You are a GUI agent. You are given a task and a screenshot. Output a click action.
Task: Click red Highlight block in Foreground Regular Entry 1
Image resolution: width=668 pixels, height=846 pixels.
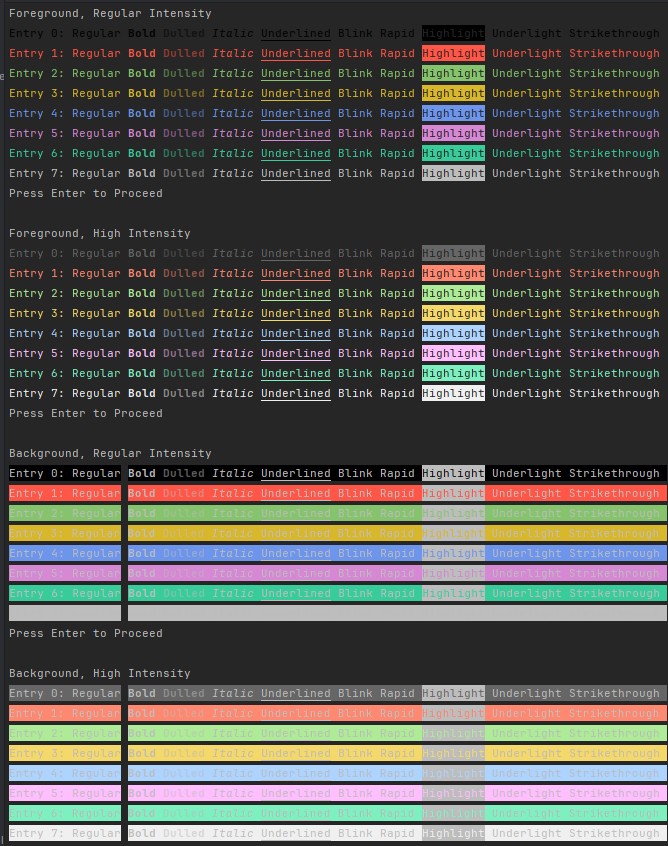(453, 54)
